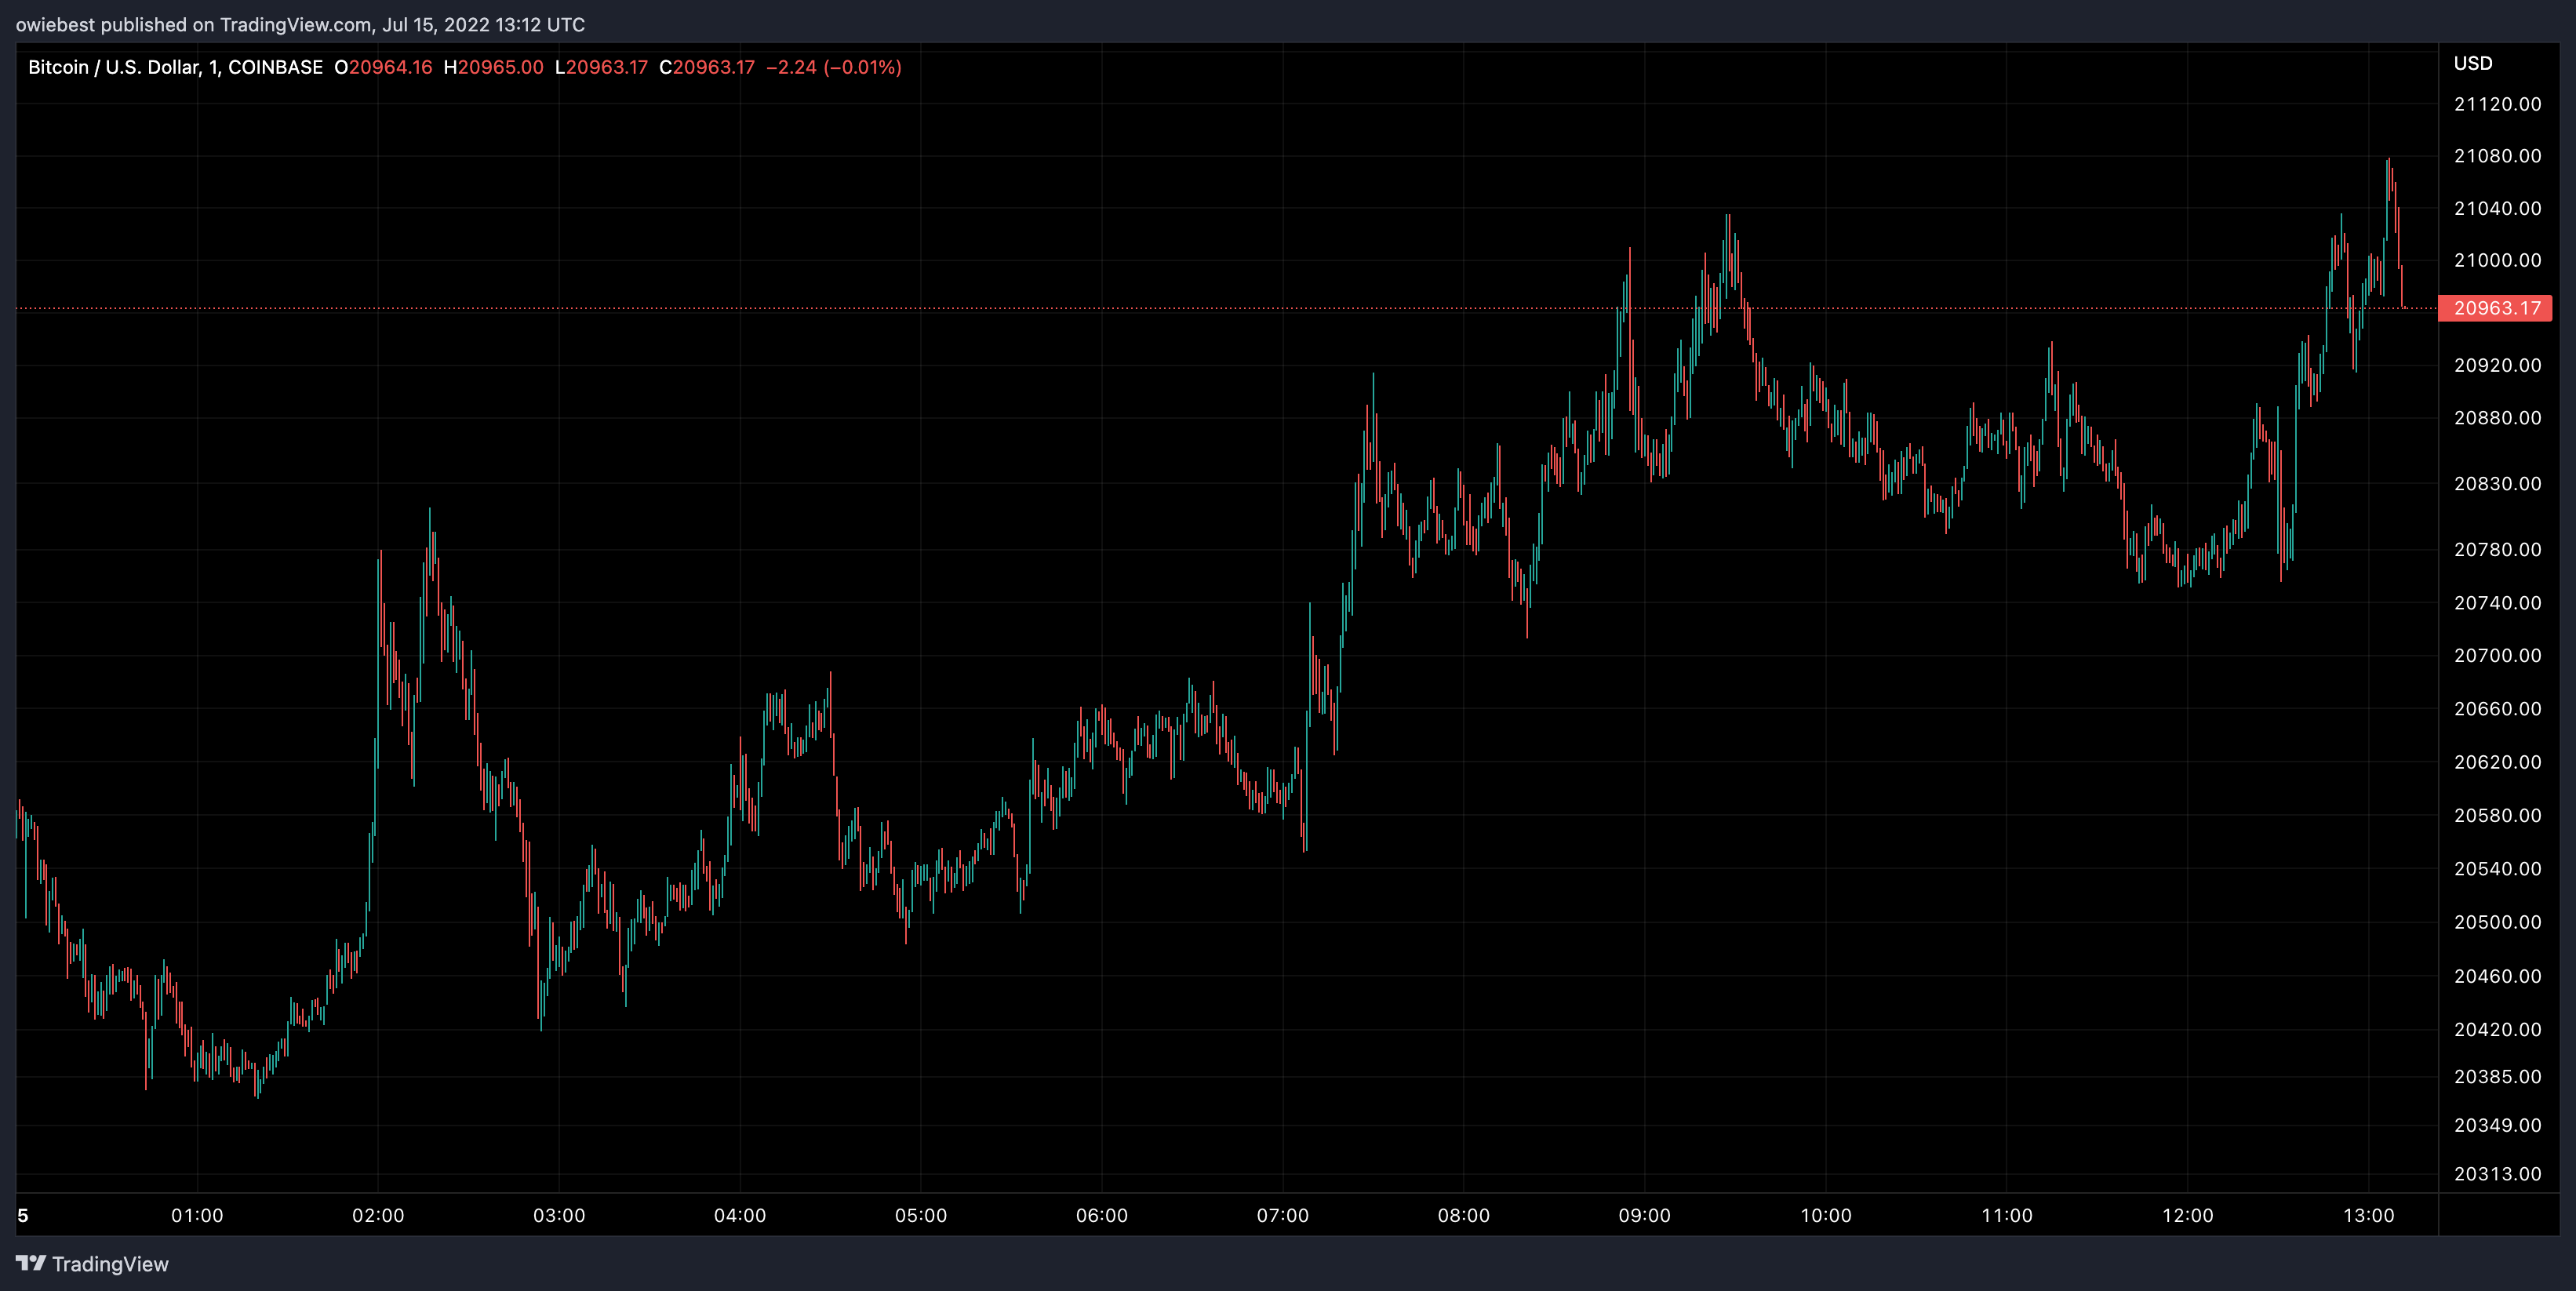
Task: Click the 02:00 time axis label
Action: click(378, 1216)
